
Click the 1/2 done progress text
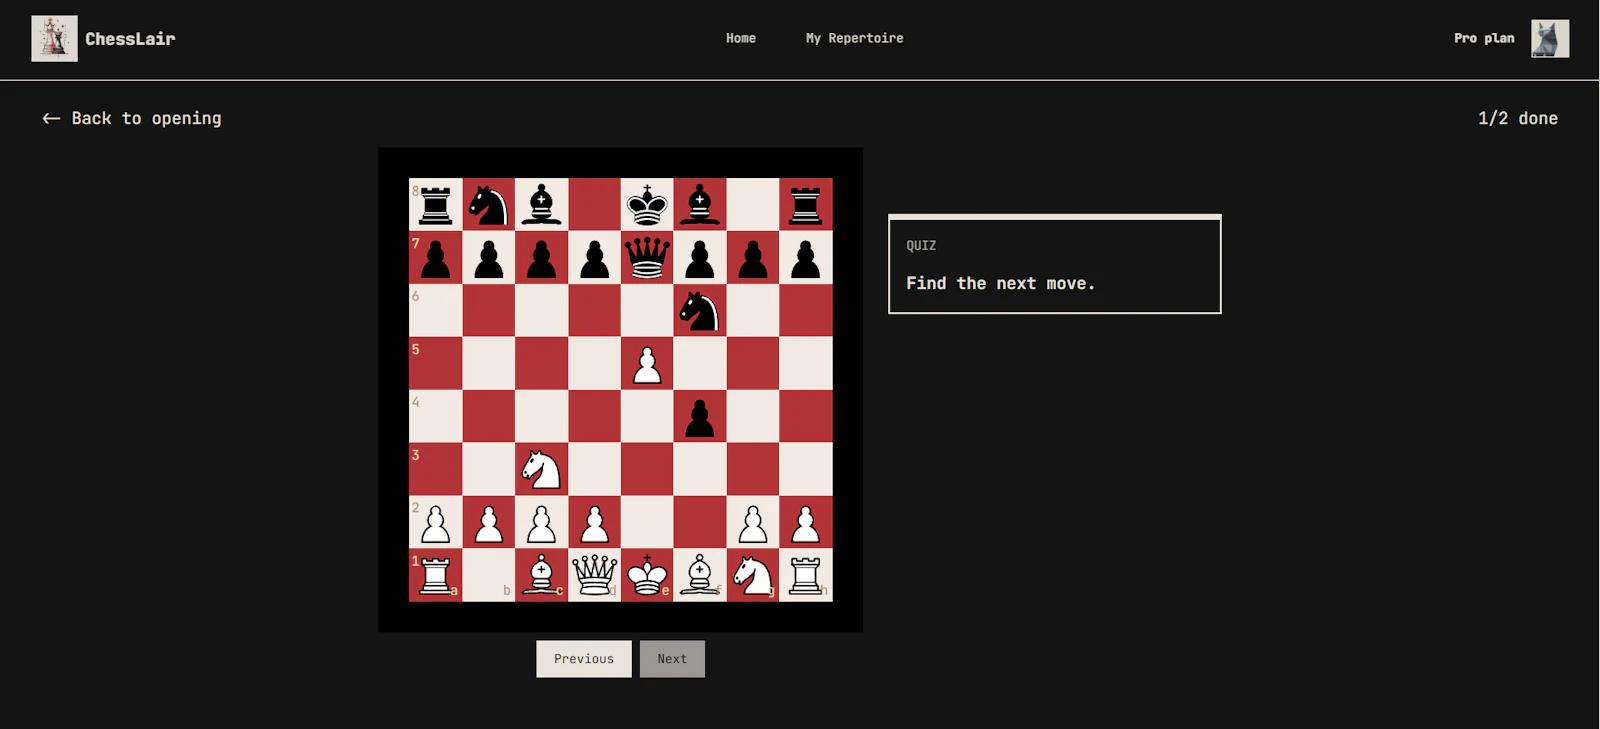pyautogui.click(x=1517, y=118)
